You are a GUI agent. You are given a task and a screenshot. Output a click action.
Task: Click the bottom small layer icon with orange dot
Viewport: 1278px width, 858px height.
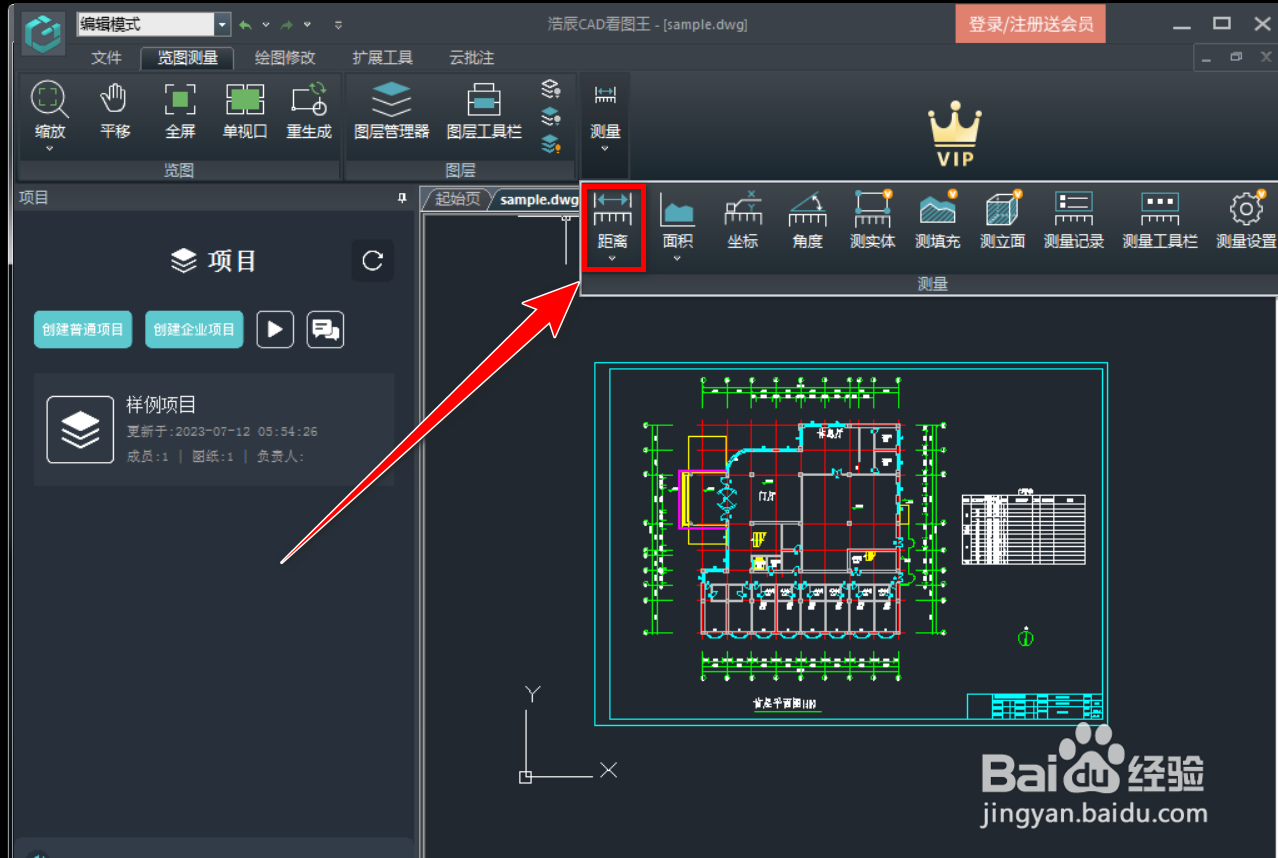[551, 144]
